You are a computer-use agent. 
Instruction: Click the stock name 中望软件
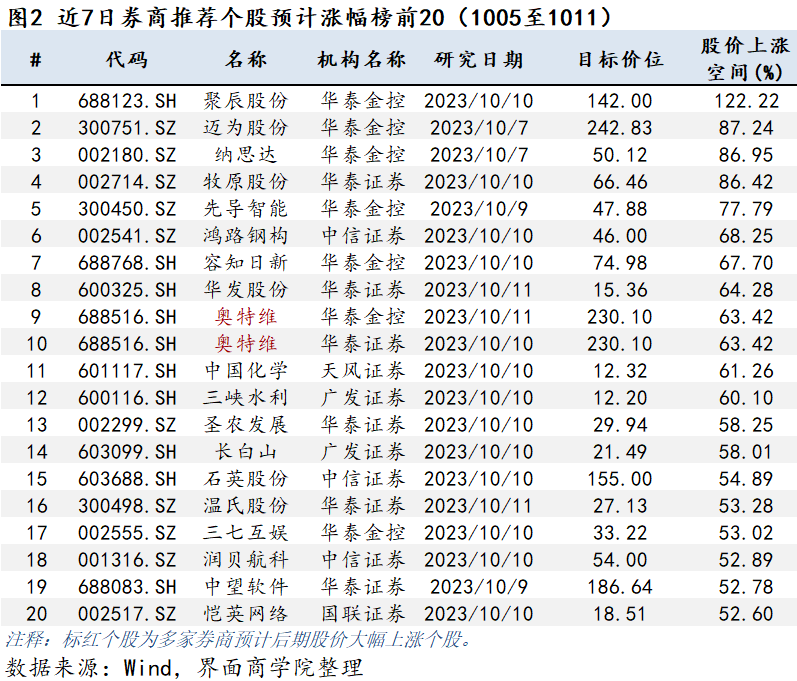coord(246,586)
